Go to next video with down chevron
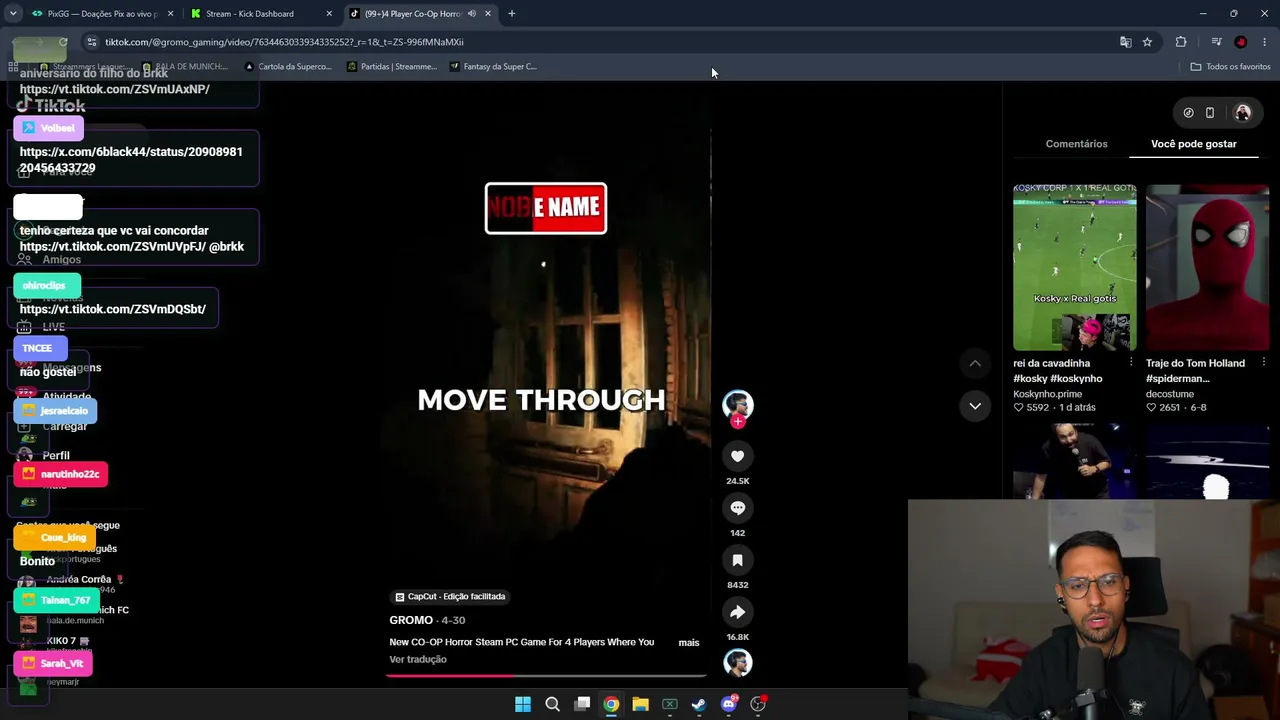The image size is (1280, 720). [975, 406]
